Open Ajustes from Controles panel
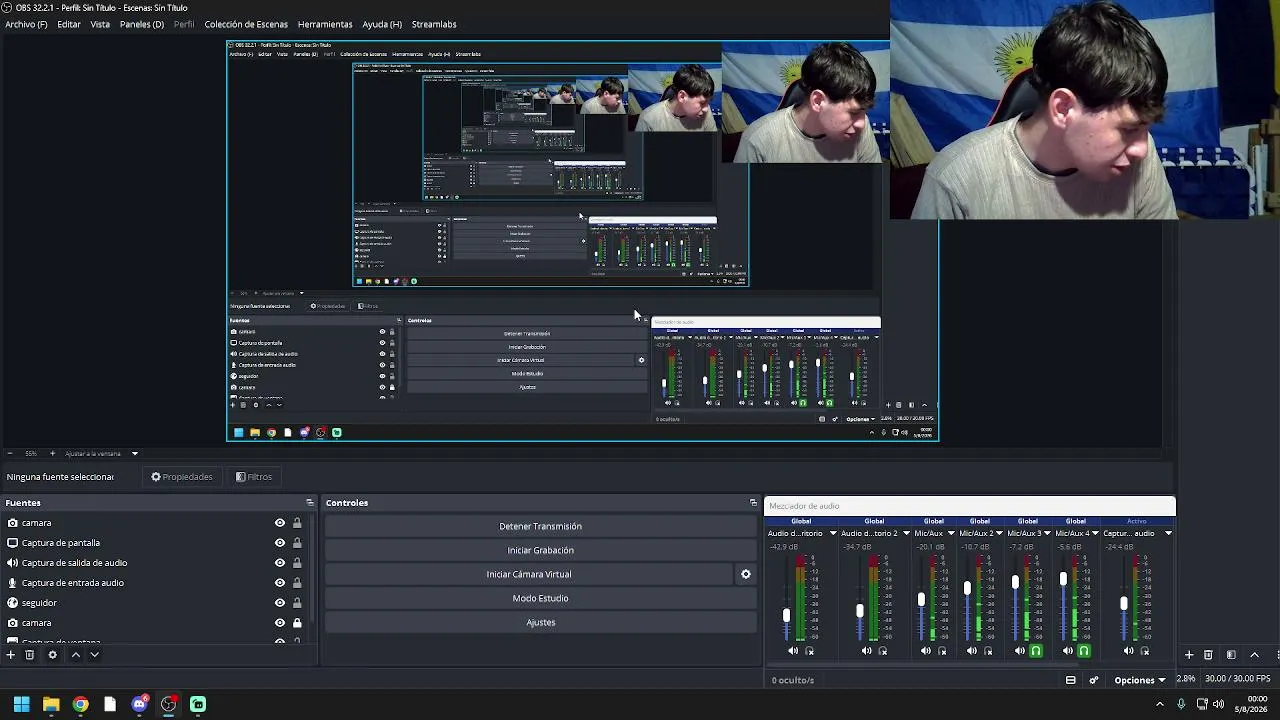The width and height of the screenshot is (1280, 720). (x=540, y=623)
